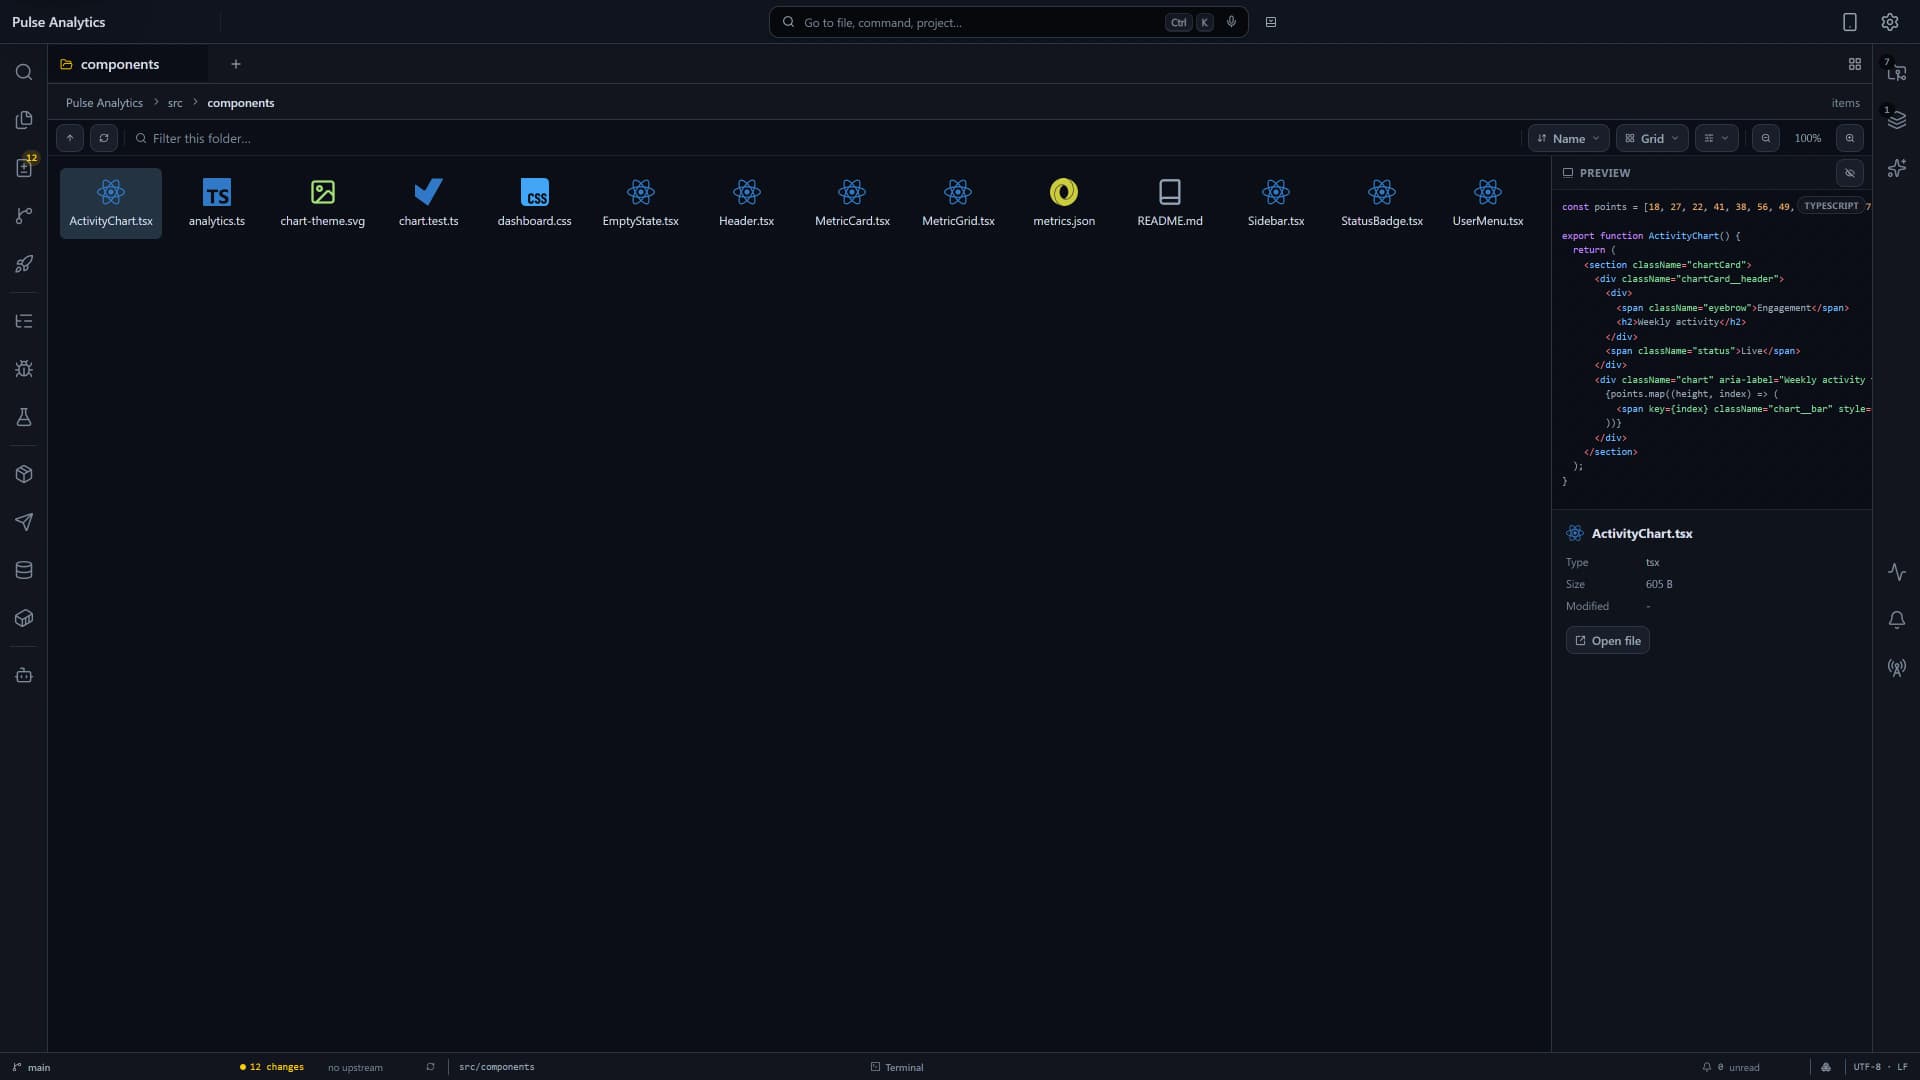Click the mobile device icon in top bar

(x=1850, y=22)
